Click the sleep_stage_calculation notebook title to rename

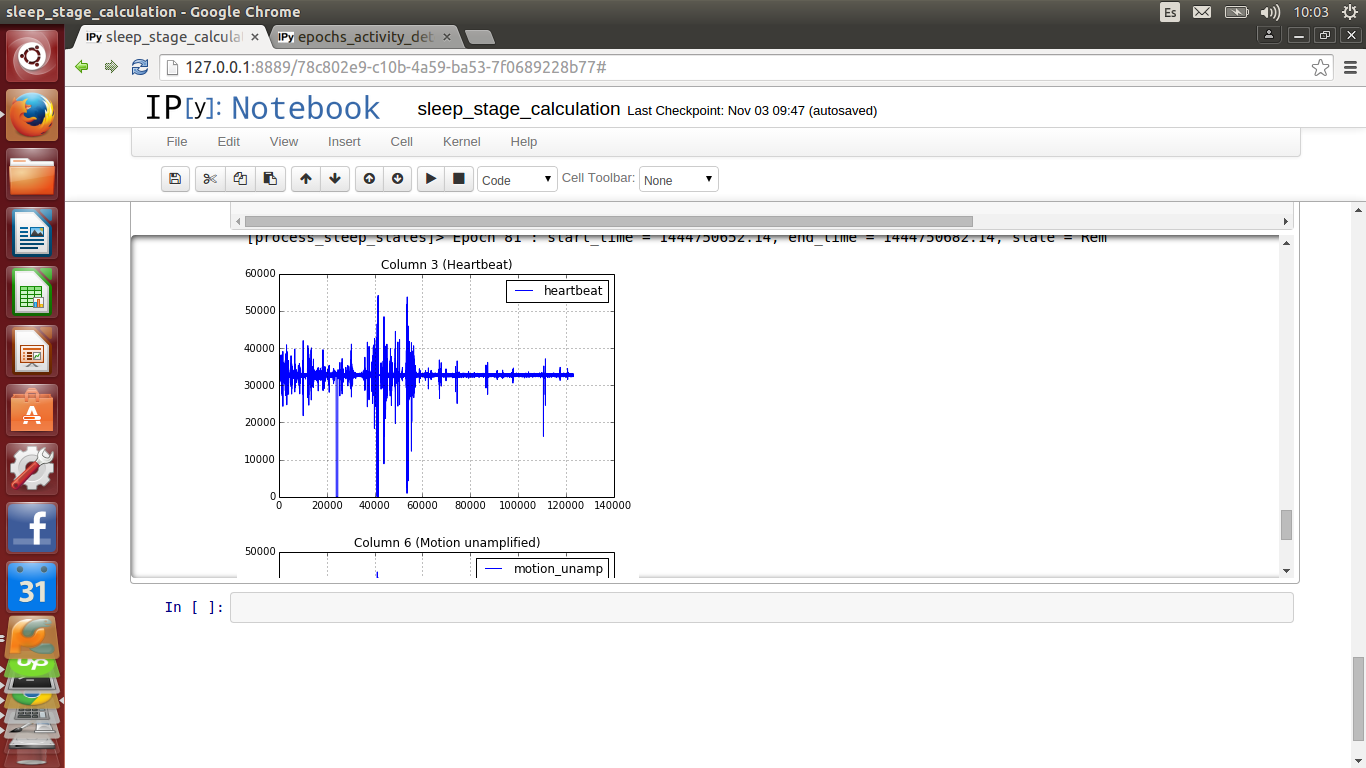518,109
